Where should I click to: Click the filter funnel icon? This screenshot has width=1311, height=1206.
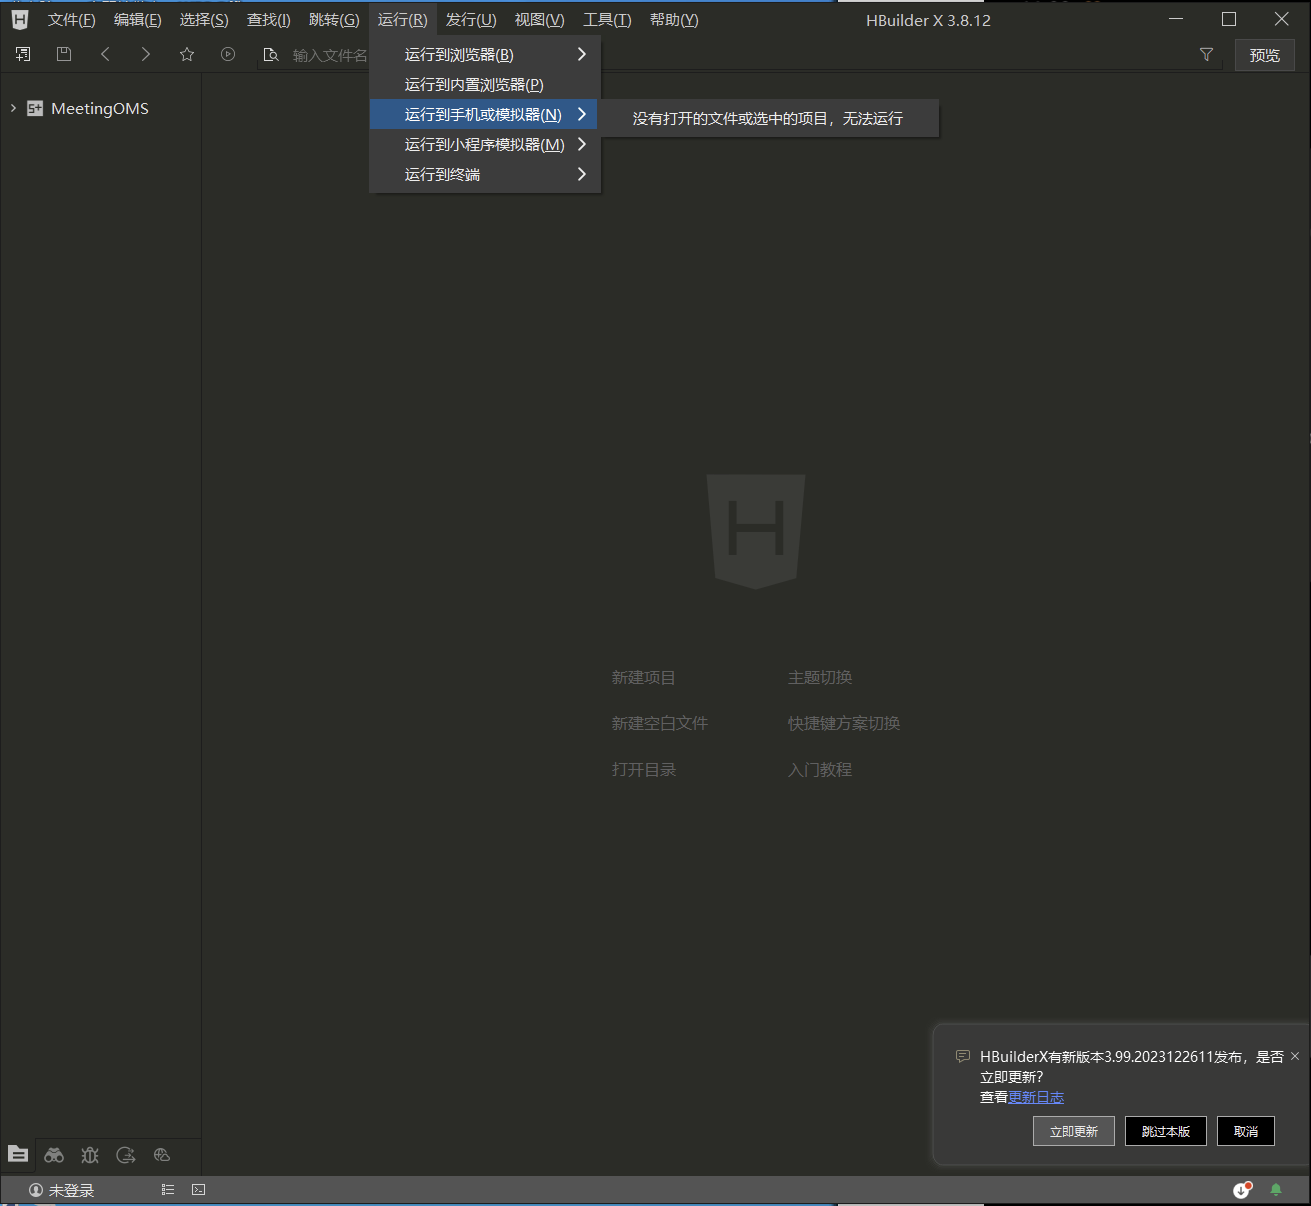pyautogui.click(x=1206, y=55)
